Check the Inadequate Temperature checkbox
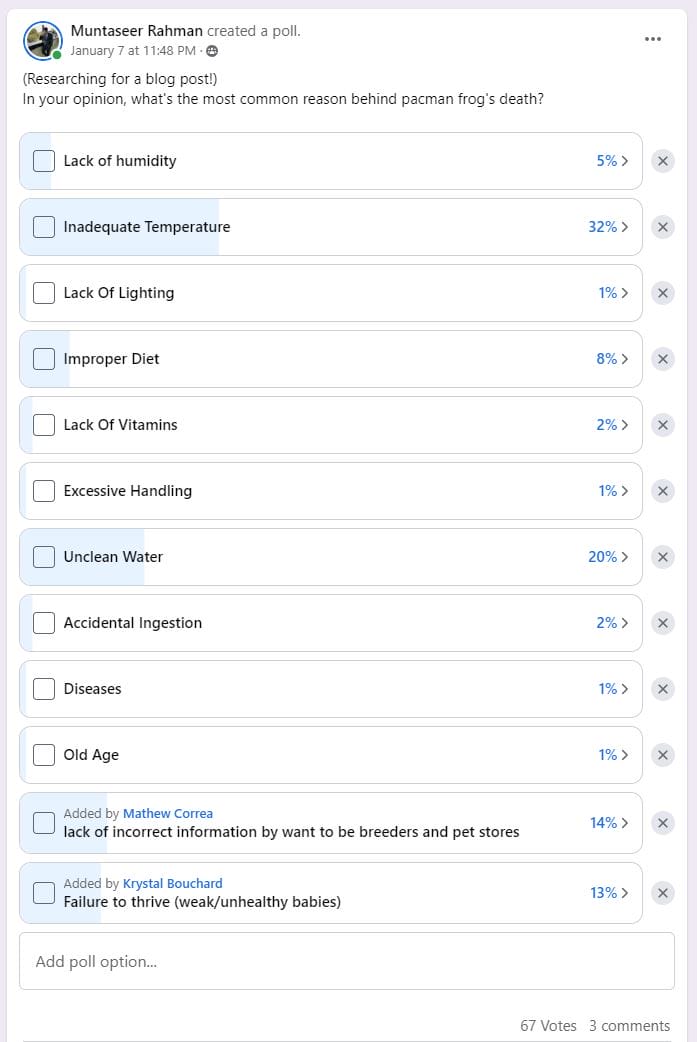This screenshot has width=697, height=1042. (44, 227)
